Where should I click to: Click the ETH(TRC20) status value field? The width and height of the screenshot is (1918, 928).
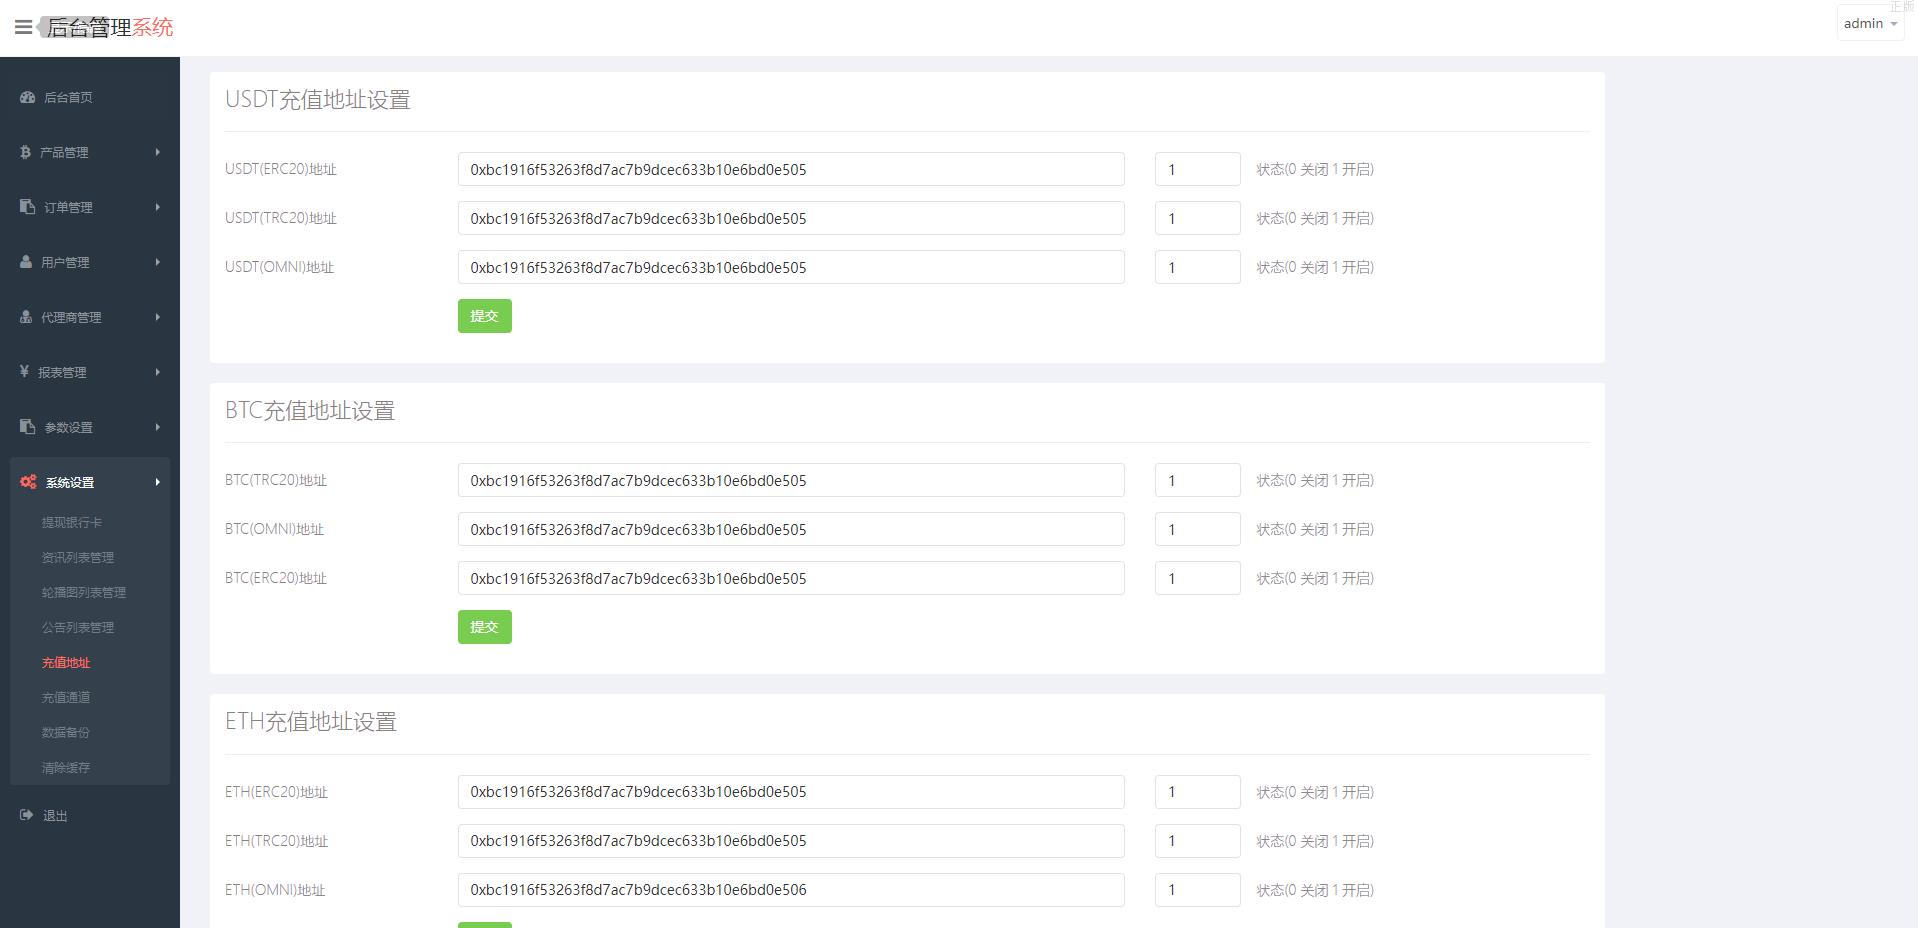[1198, 841]
